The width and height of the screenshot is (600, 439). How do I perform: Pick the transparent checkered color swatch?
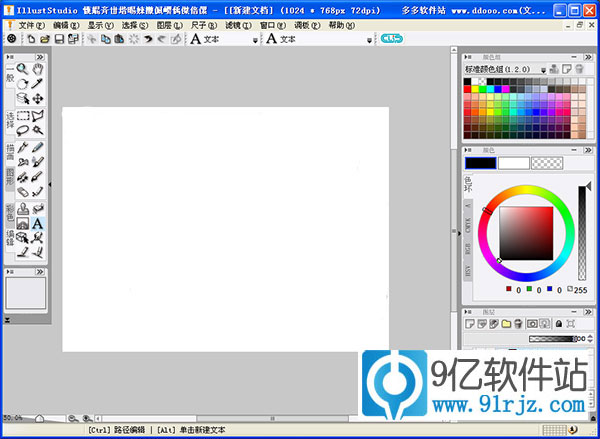pos(547,163)
